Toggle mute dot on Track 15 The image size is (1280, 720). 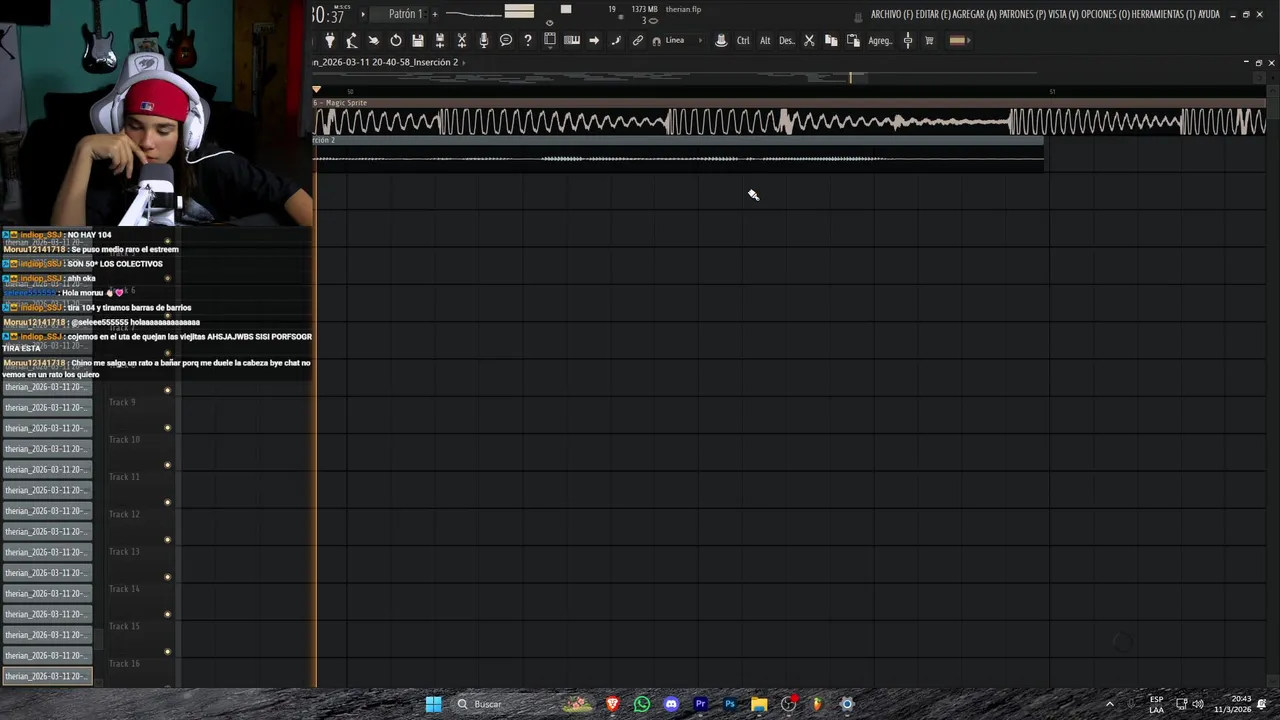click(x=167, y=614)
